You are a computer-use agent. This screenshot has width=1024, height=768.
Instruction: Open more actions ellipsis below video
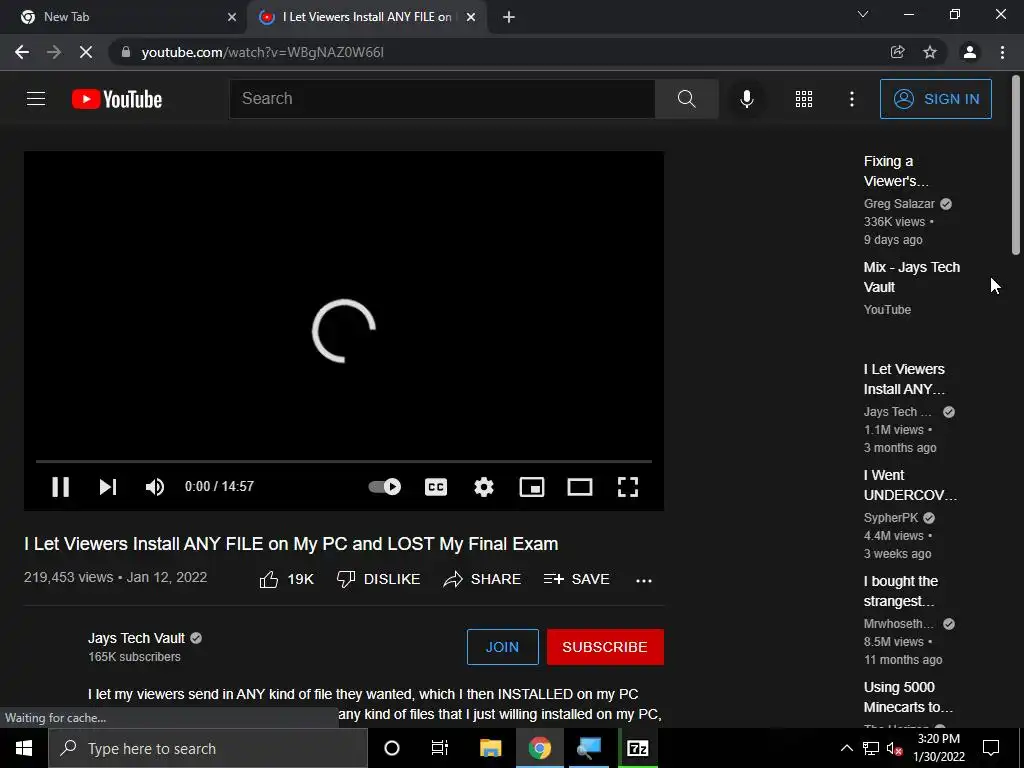click(644, 581)
